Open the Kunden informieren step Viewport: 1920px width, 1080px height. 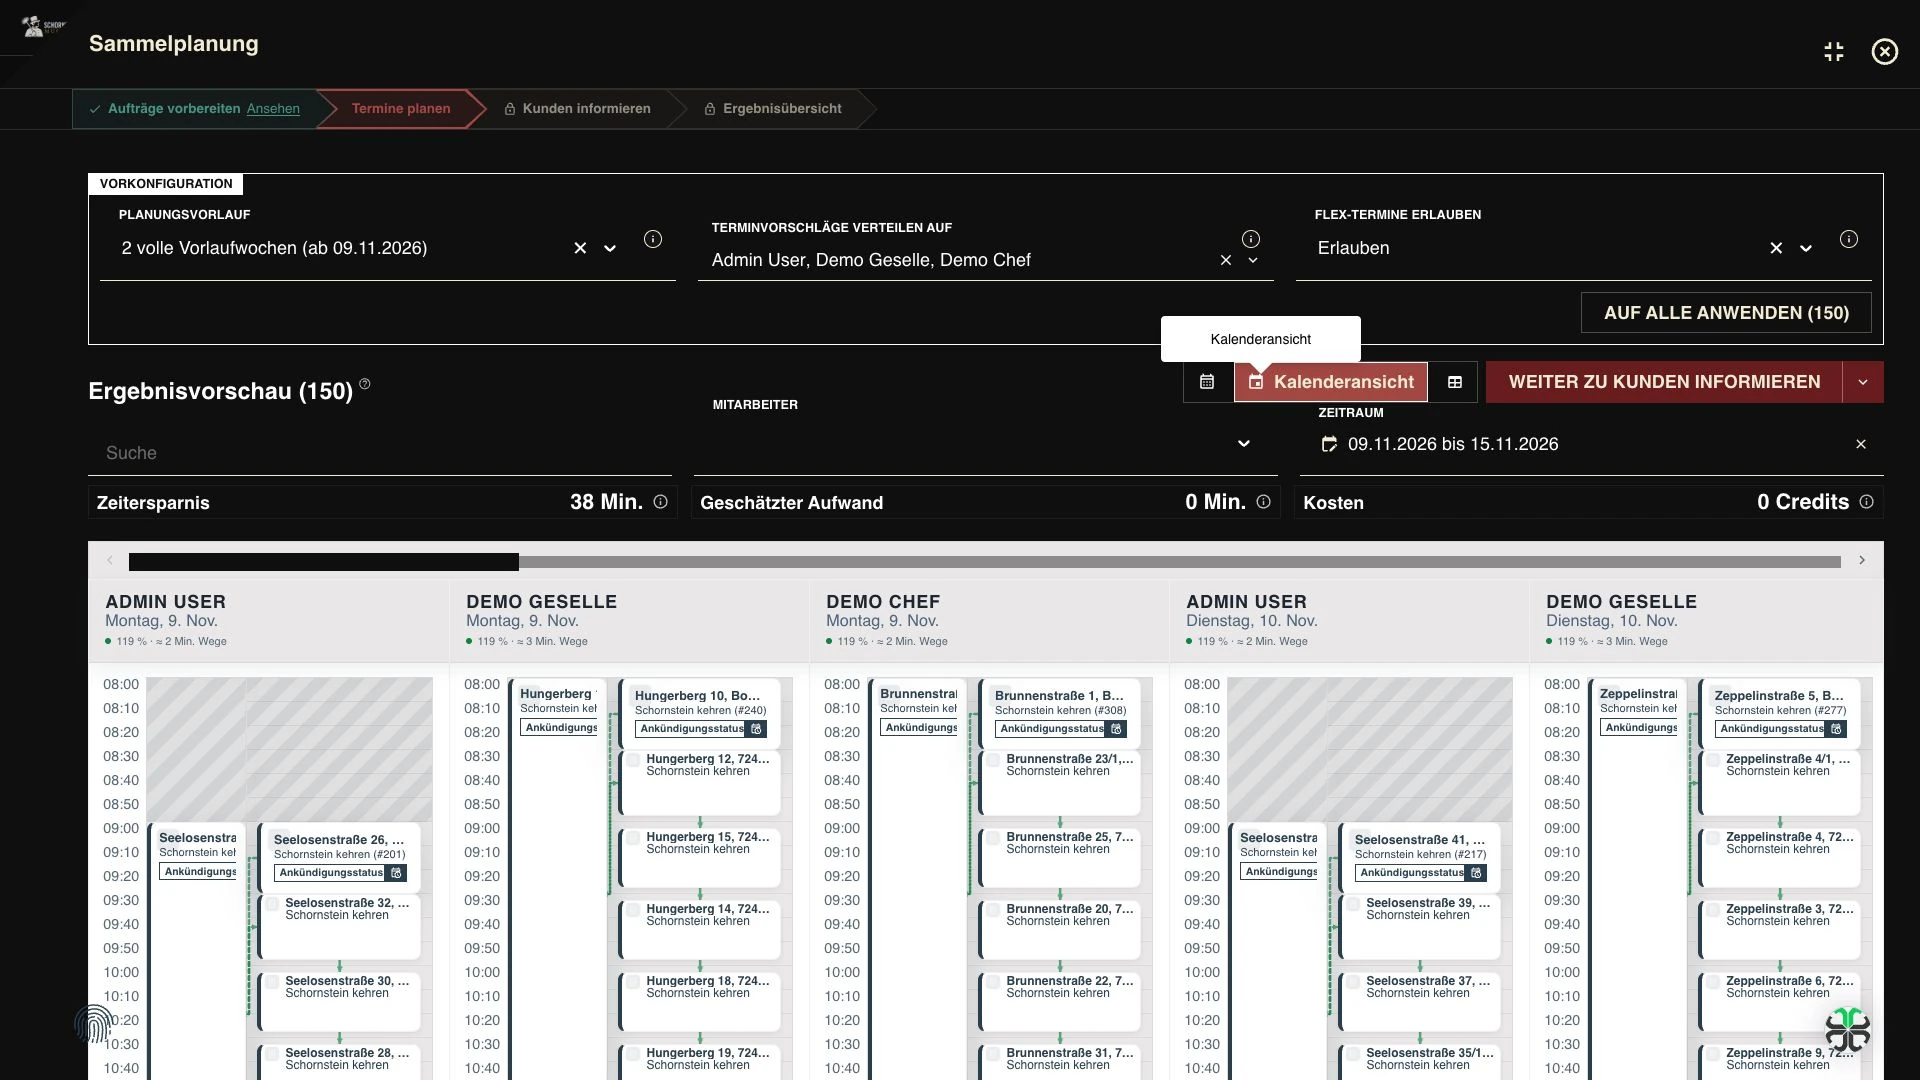click(586, 109)
